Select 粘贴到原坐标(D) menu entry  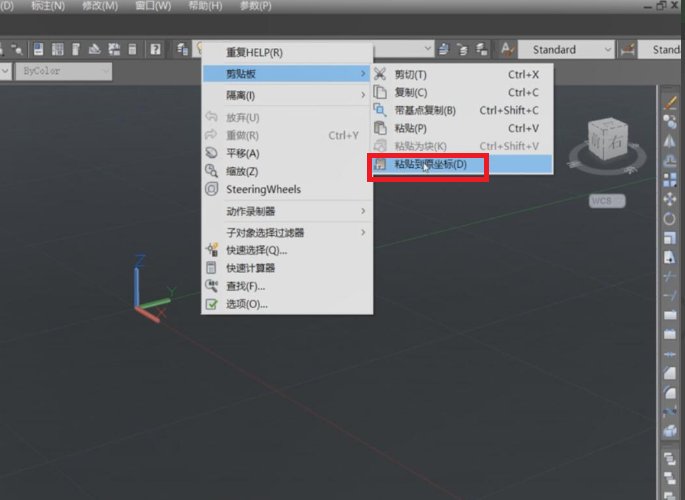pyautogui.click(x=462, y=165)
